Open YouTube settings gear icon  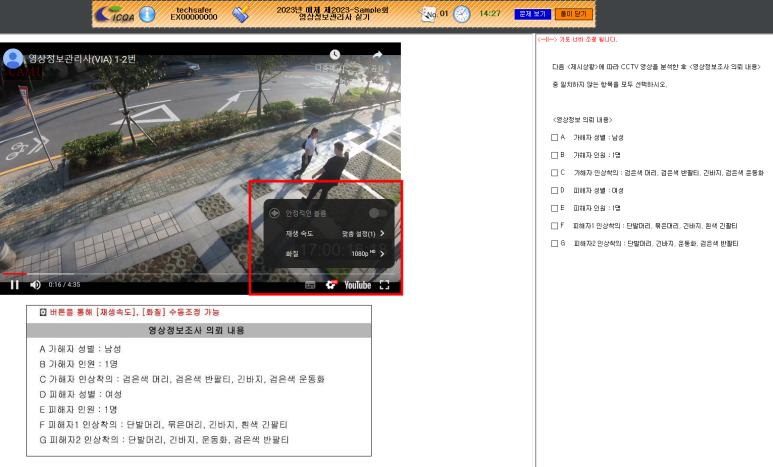[x=331, y=285]
